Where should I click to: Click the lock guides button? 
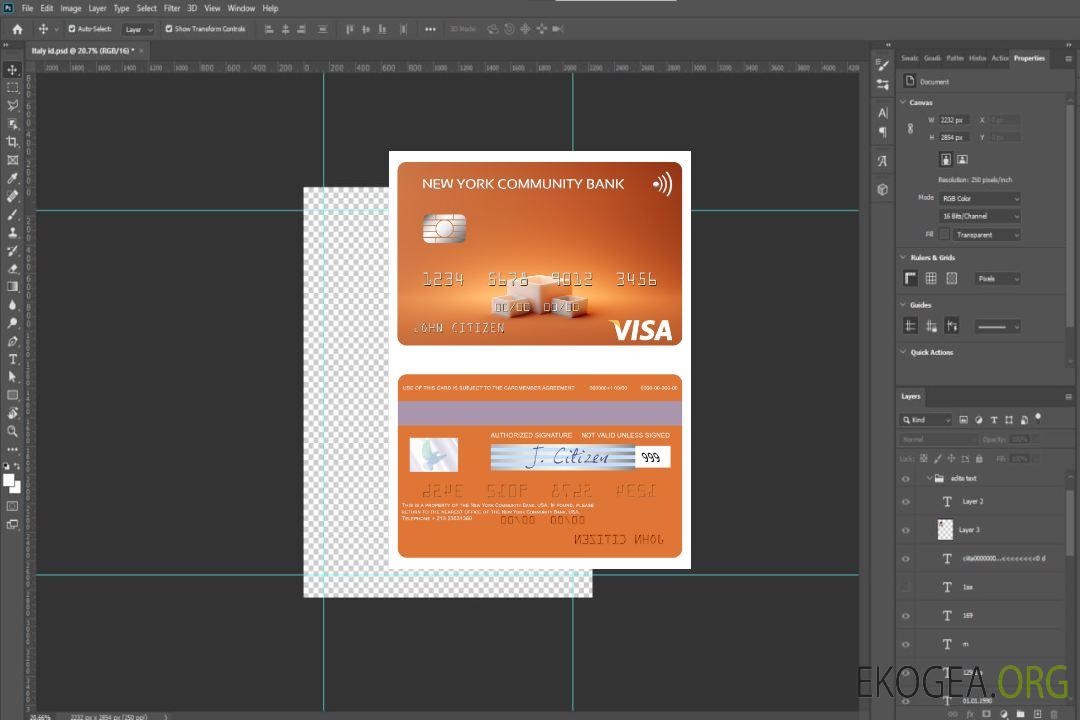pos(931,326)
